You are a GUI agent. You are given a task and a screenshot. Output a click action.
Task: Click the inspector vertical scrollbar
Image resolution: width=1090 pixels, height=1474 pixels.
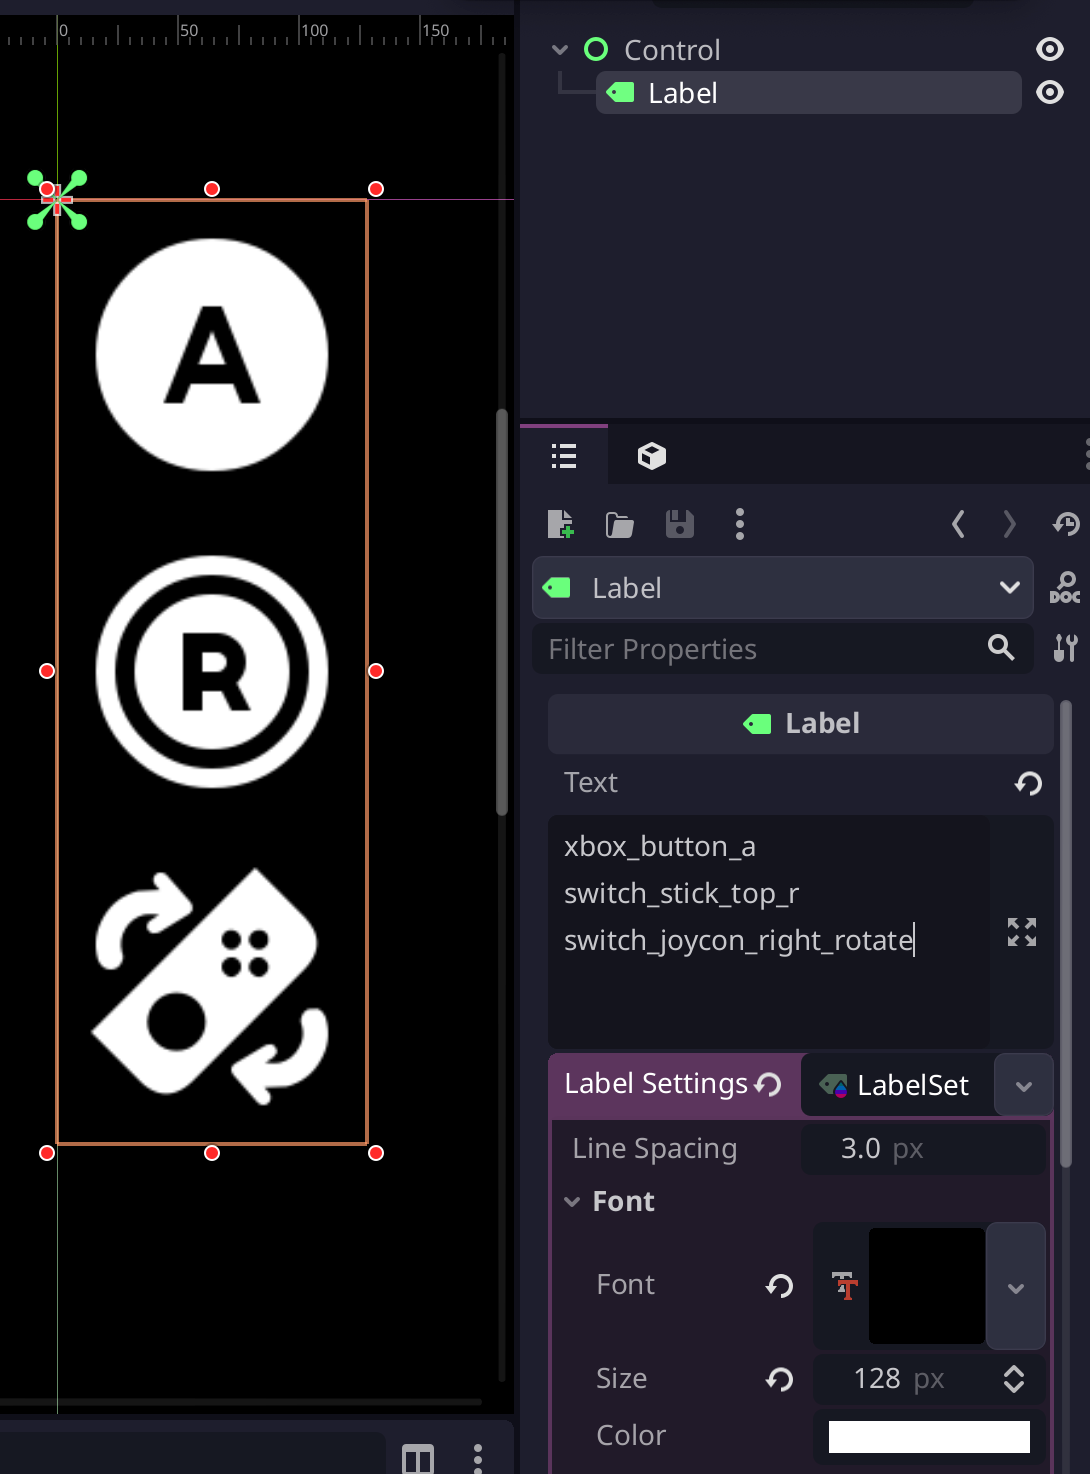coord(1066,935)
